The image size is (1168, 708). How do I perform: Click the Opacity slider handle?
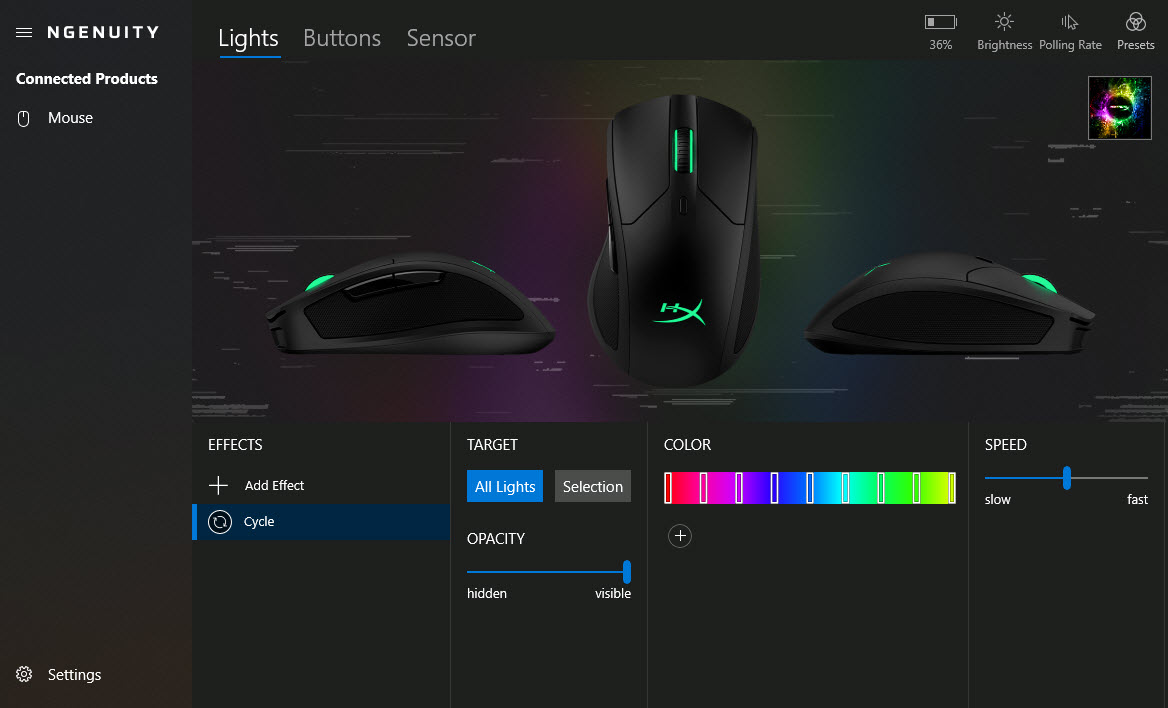click(627, 572)
